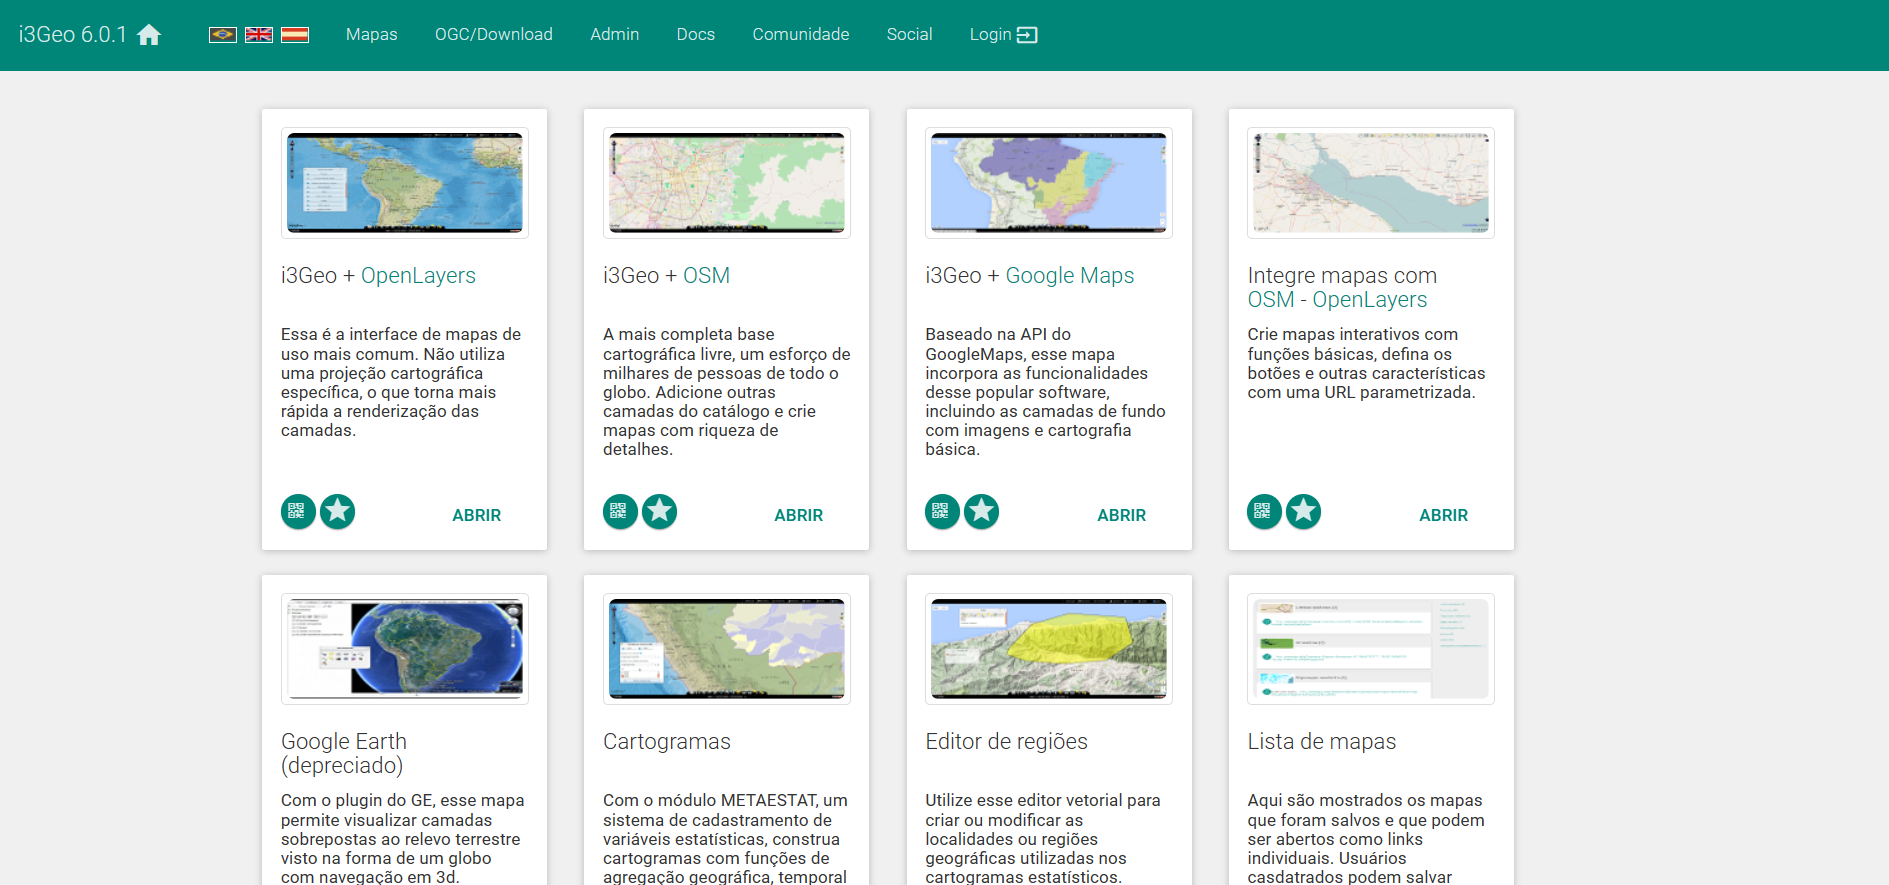The image size is (1889, 885).
Task: Show QR code for Integre mapas com OSM card
Action: click(1264, 512)
